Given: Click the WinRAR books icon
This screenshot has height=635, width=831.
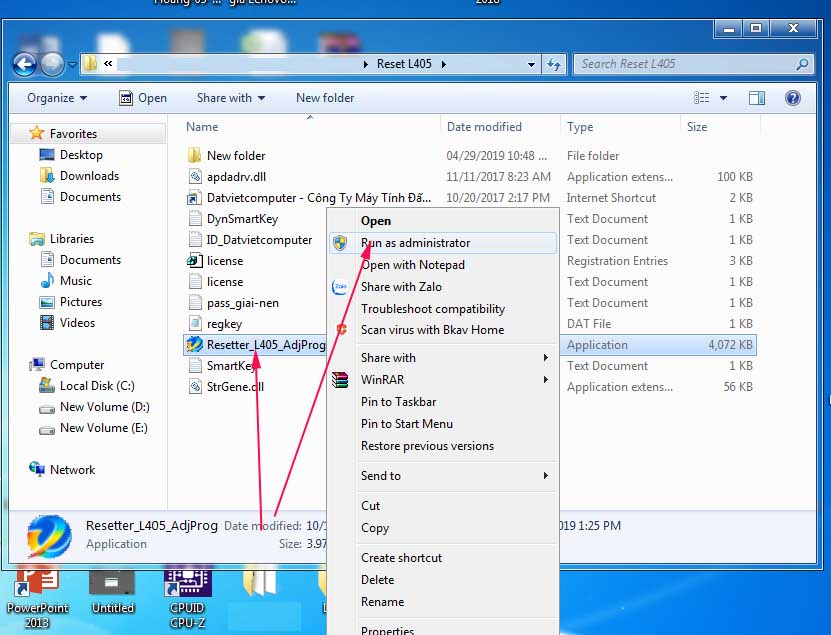Looking at the screenshot, I should [x=340, y=380].
